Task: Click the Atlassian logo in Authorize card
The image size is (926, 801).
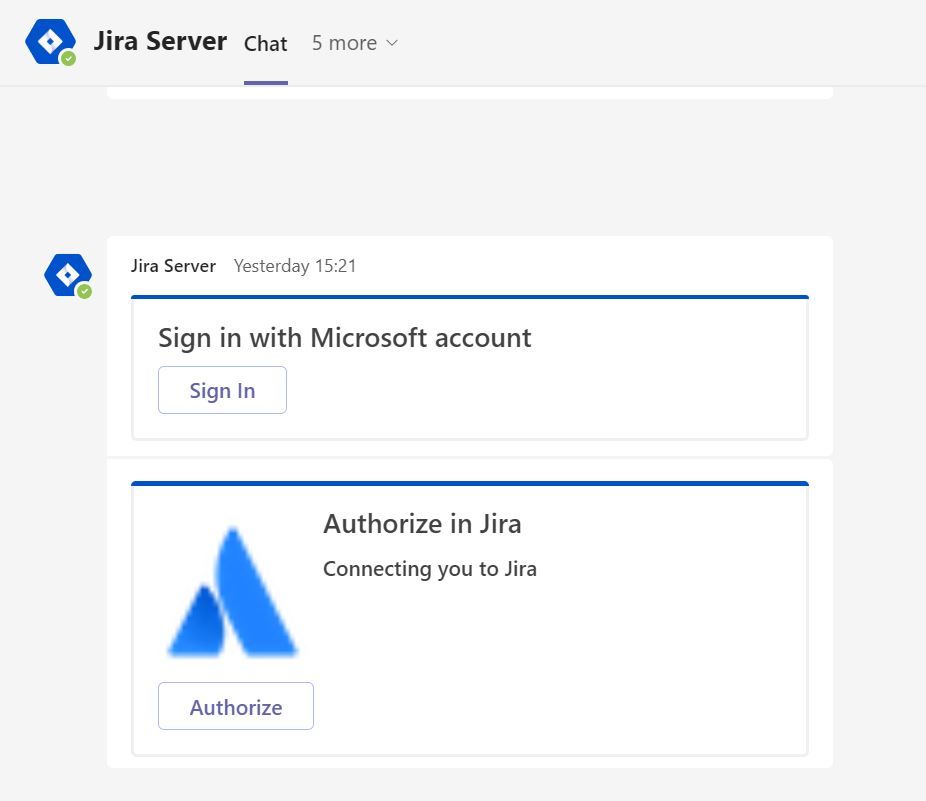Action: (232, 593)
